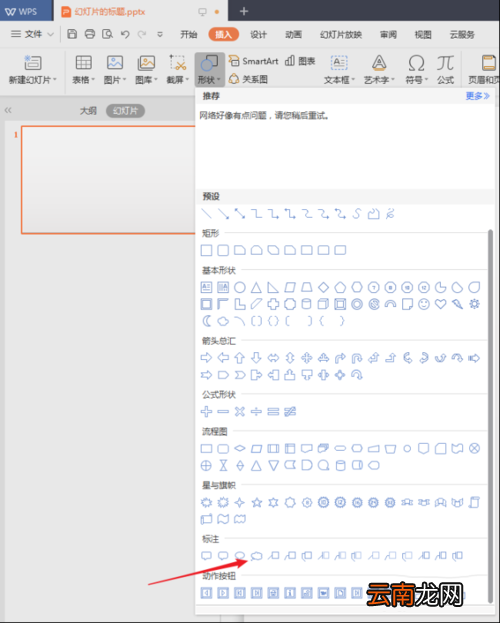Open the 文件 menu dropdown

(32, 34)
